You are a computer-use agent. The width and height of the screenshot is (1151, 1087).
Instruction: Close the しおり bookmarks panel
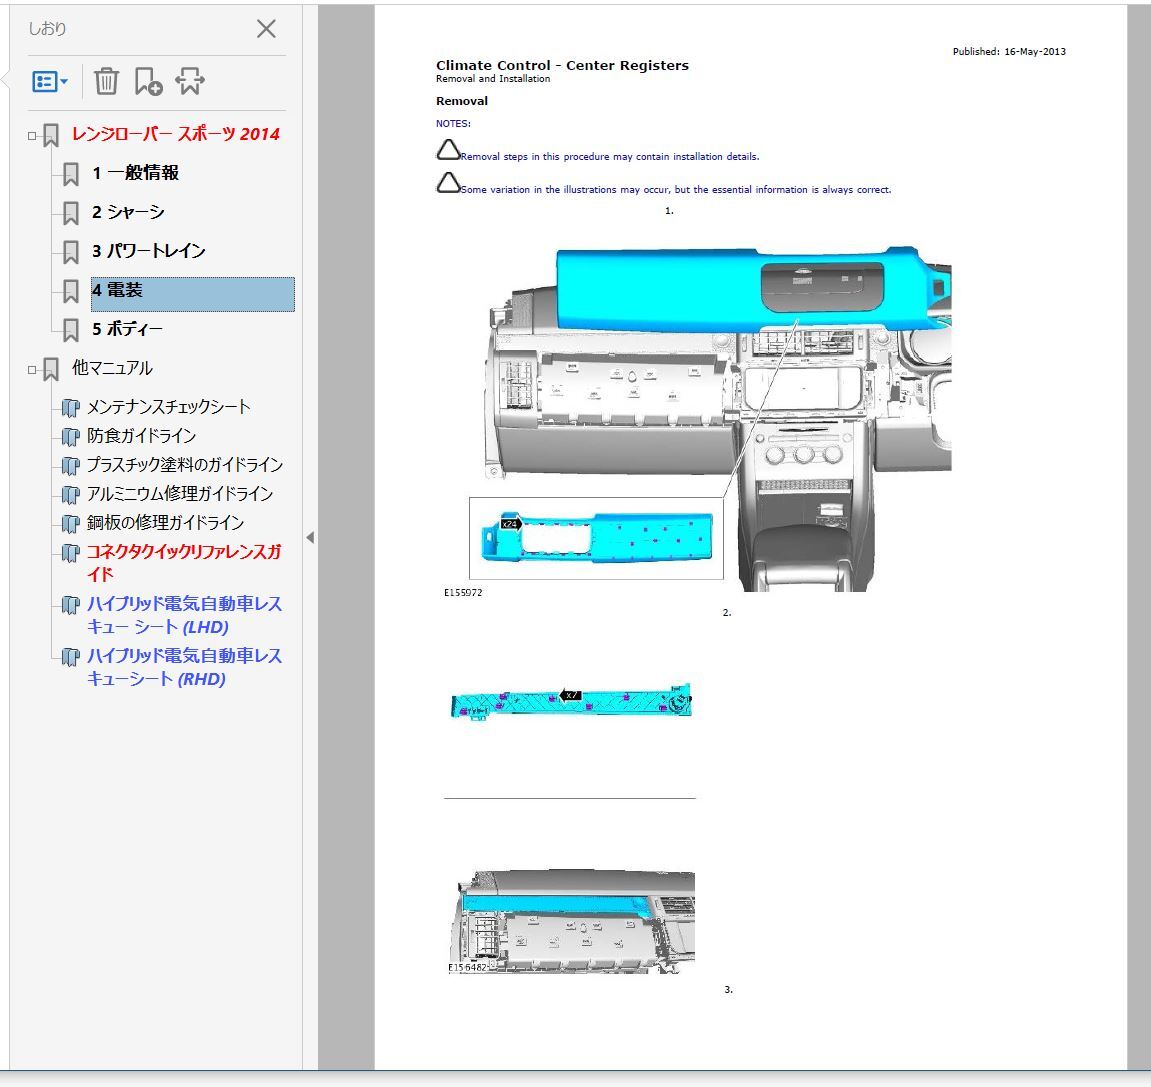(266, 29)
